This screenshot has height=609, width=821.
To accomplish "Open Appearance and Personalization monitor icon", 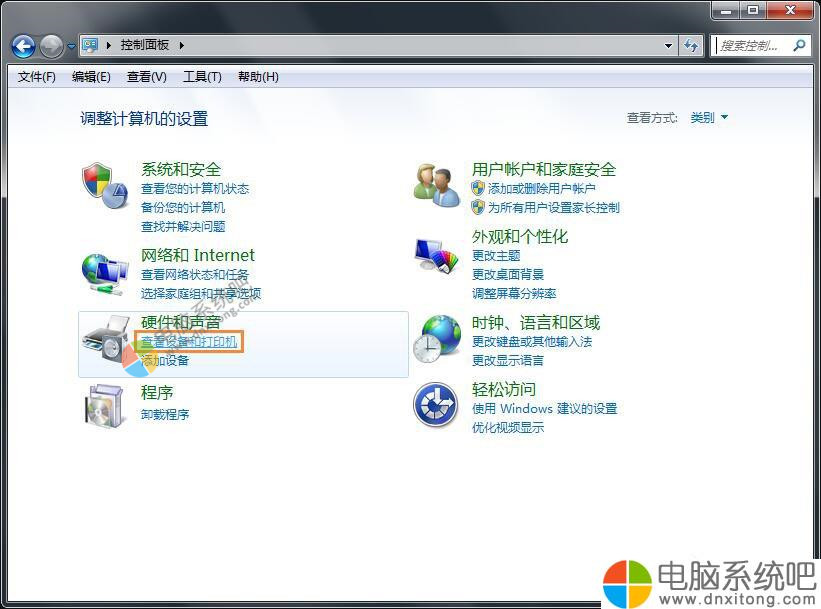I will (437, 258).
